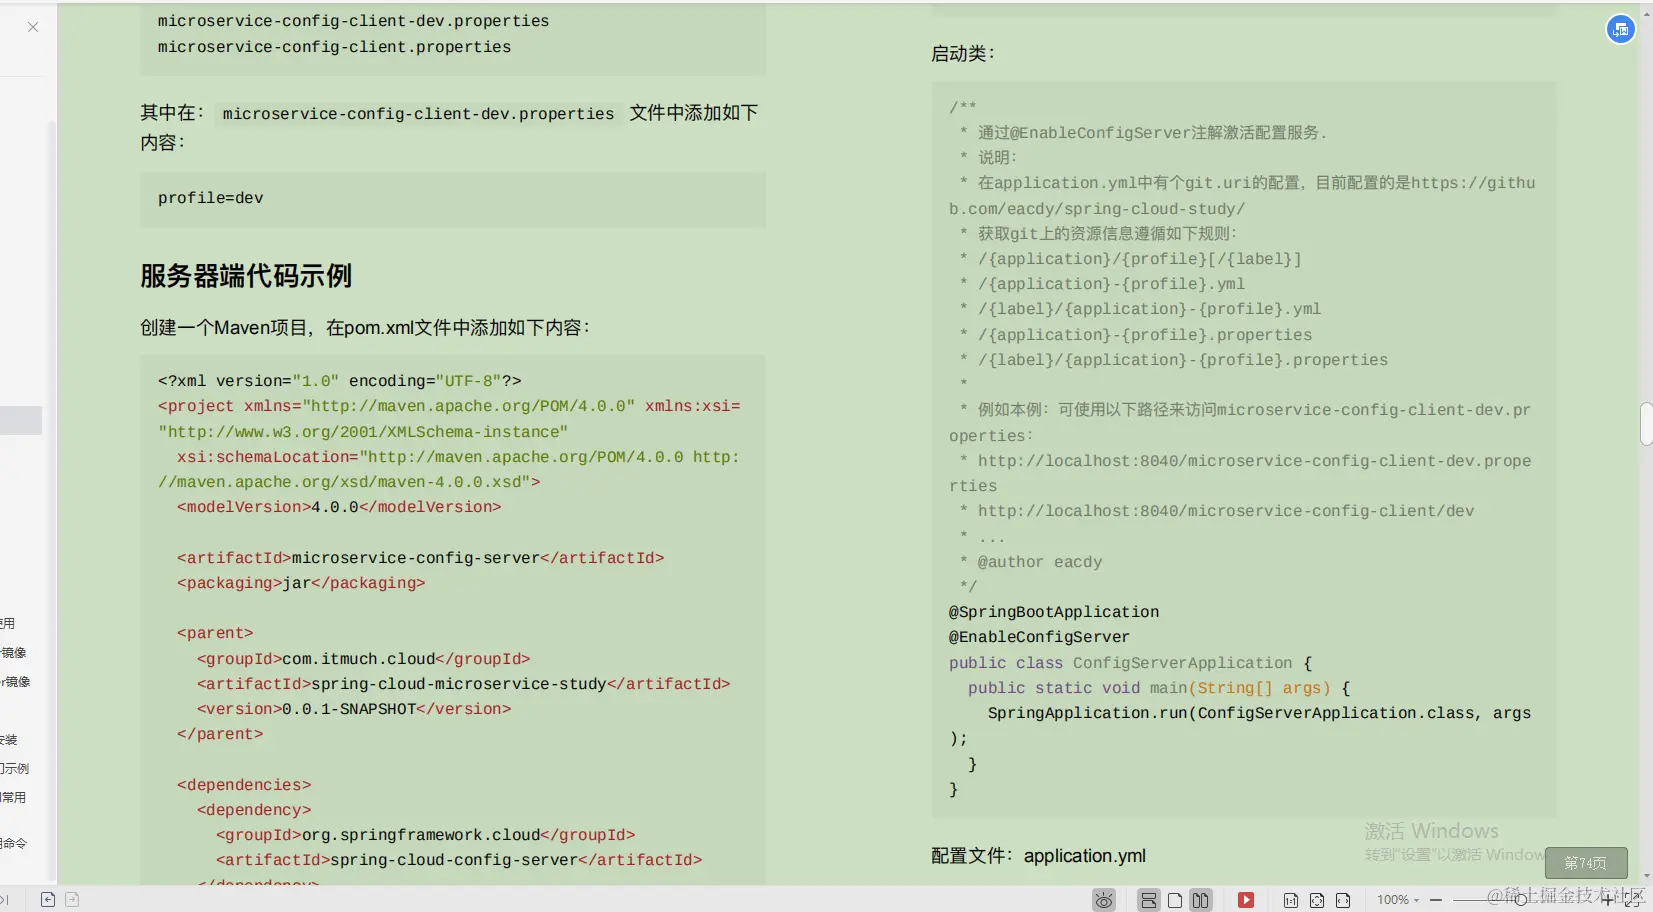Select the 安装 outline entry

tap(10, 739)
